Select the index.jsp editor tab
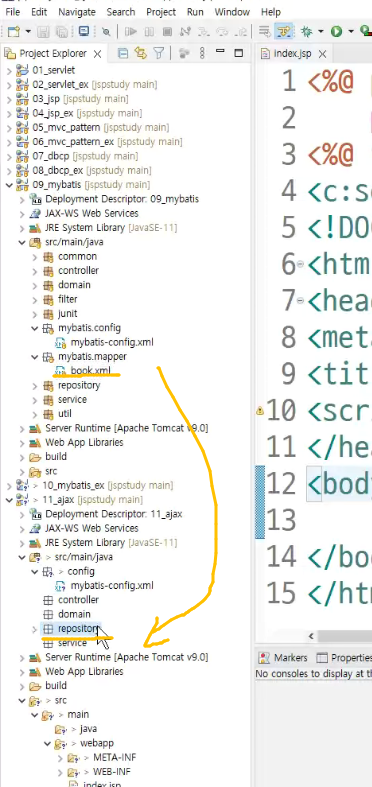This screenshot has width=372, height=787. coord(293,54)
